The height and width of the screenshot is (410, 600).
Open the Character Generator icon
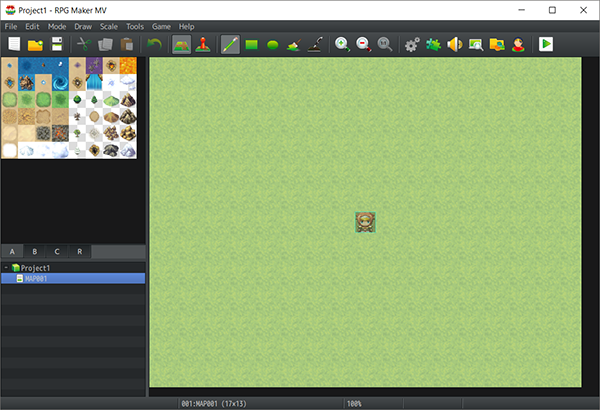coord(518,44)
